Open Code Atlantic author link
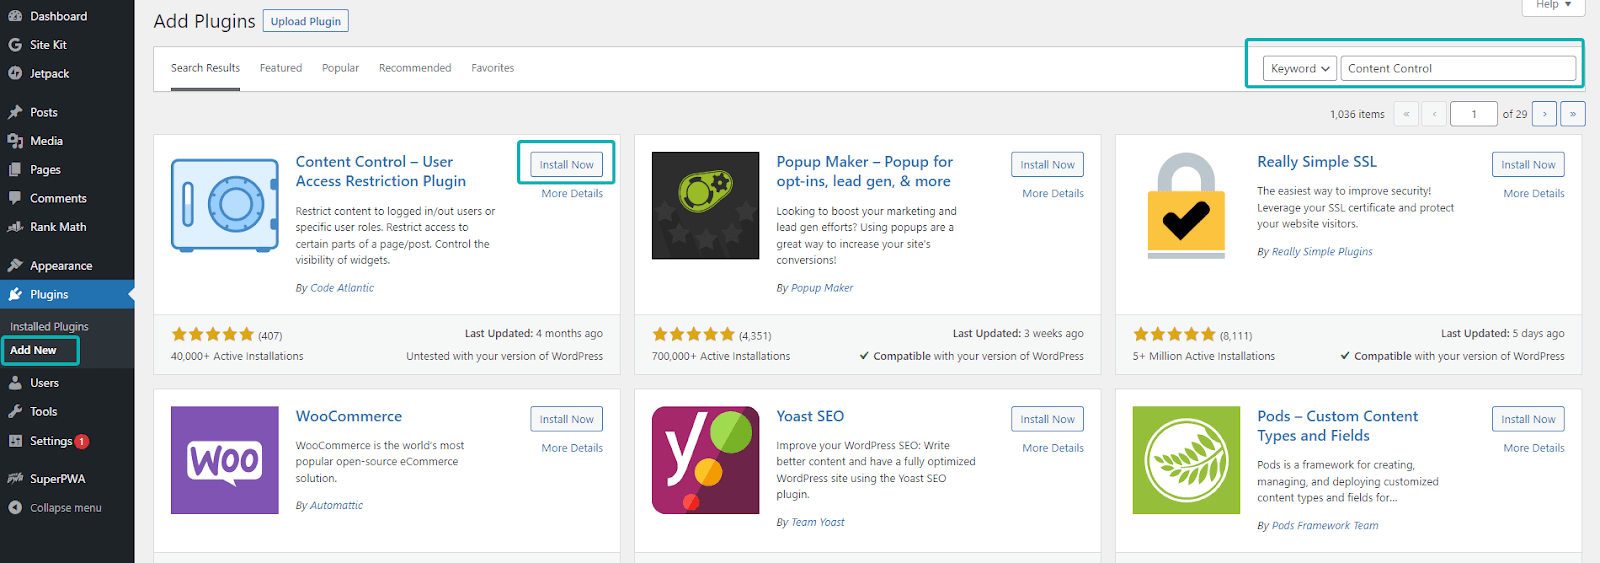Screen dimensions: 1600x563 coord(342,288)
